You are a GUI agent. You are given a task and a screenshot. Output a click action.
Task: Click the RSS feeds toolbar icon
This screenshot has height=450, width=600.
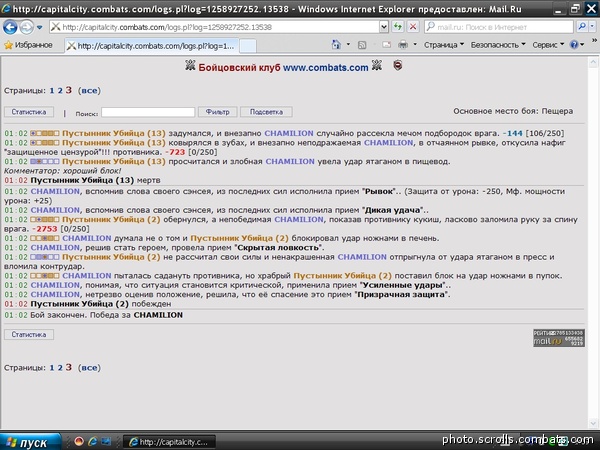[x=362, y=45]
